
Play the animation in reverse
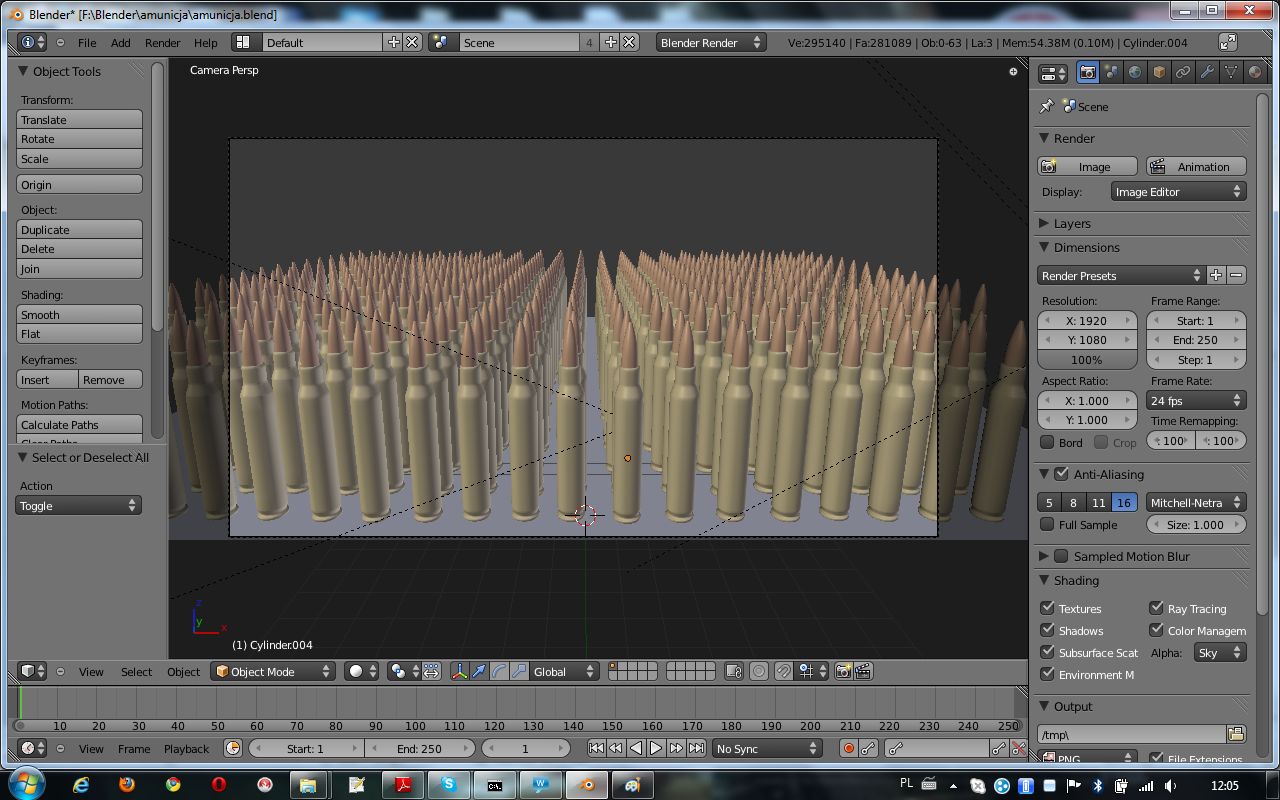[636, 748]
